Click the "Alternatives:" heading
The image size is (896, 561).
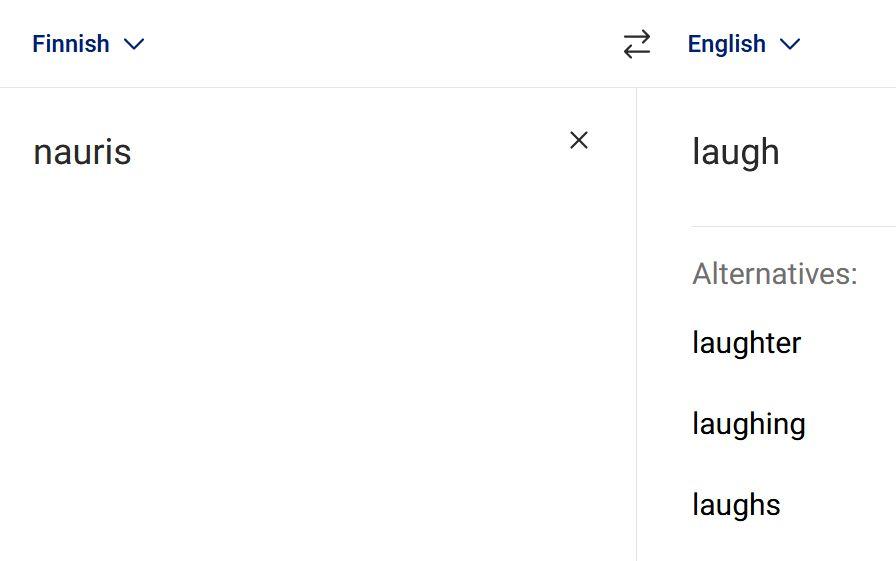[774, 274]
